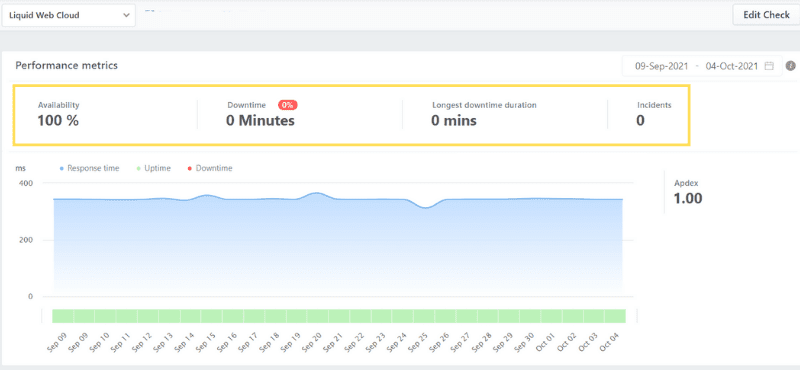The height and width of the screenshot is (370, 800).
Task: Click the response time dip at Sep 25
Action: tap(424, 207)
